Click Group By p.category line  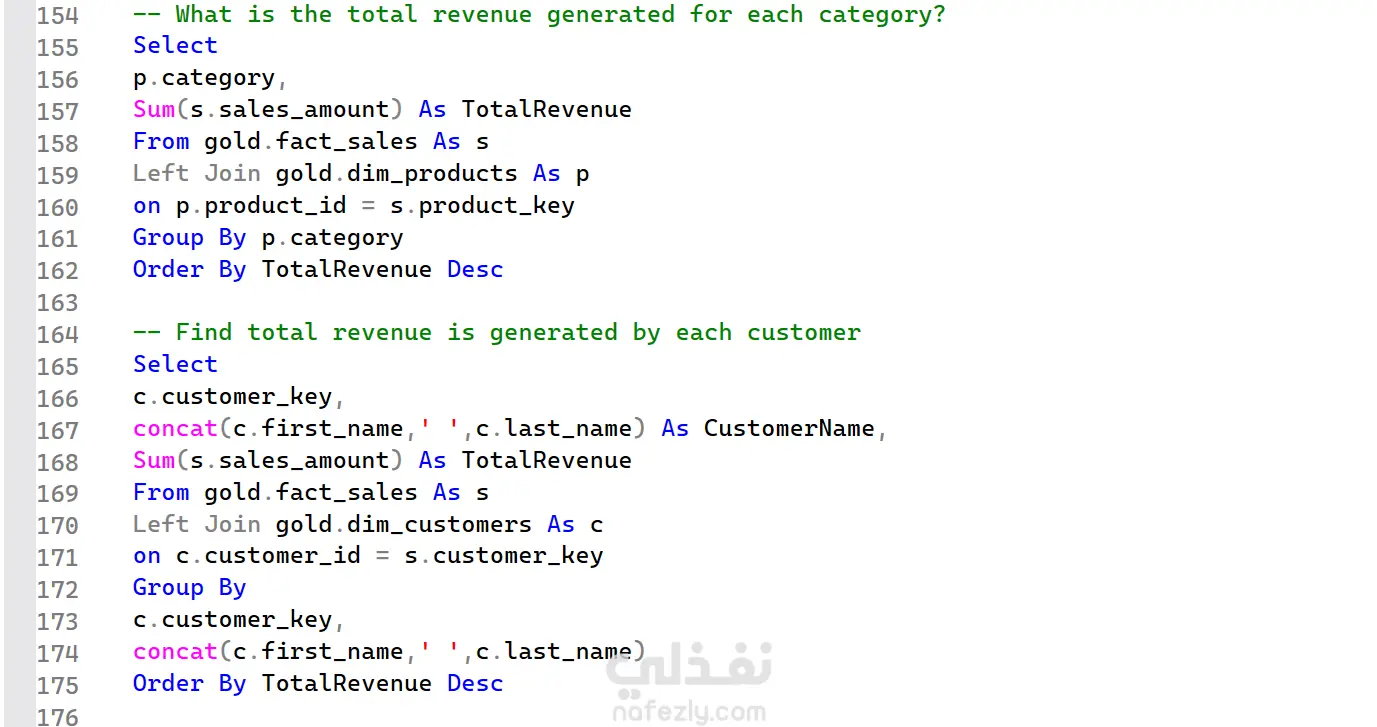click(x=268, y=238)
